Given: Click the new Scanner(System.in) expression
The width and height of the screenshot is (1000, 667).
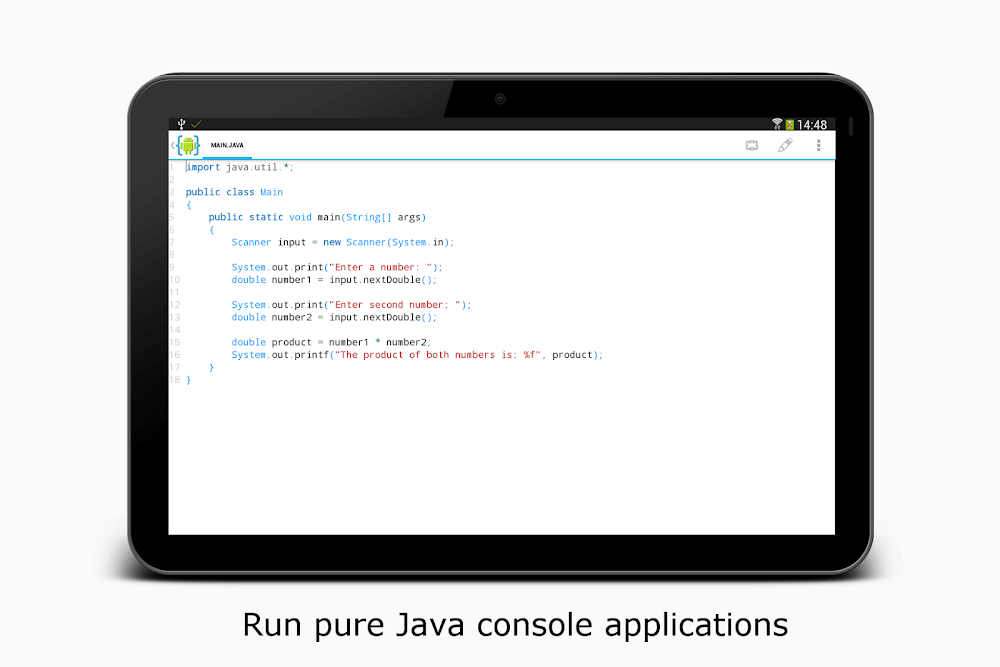Looking at the screenshot, I should coord(387,242).
